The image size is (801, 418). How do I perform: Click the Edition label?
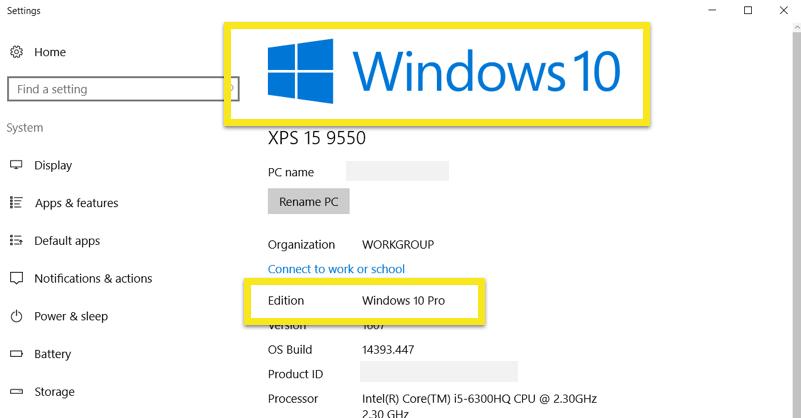(x=286, y=300)
